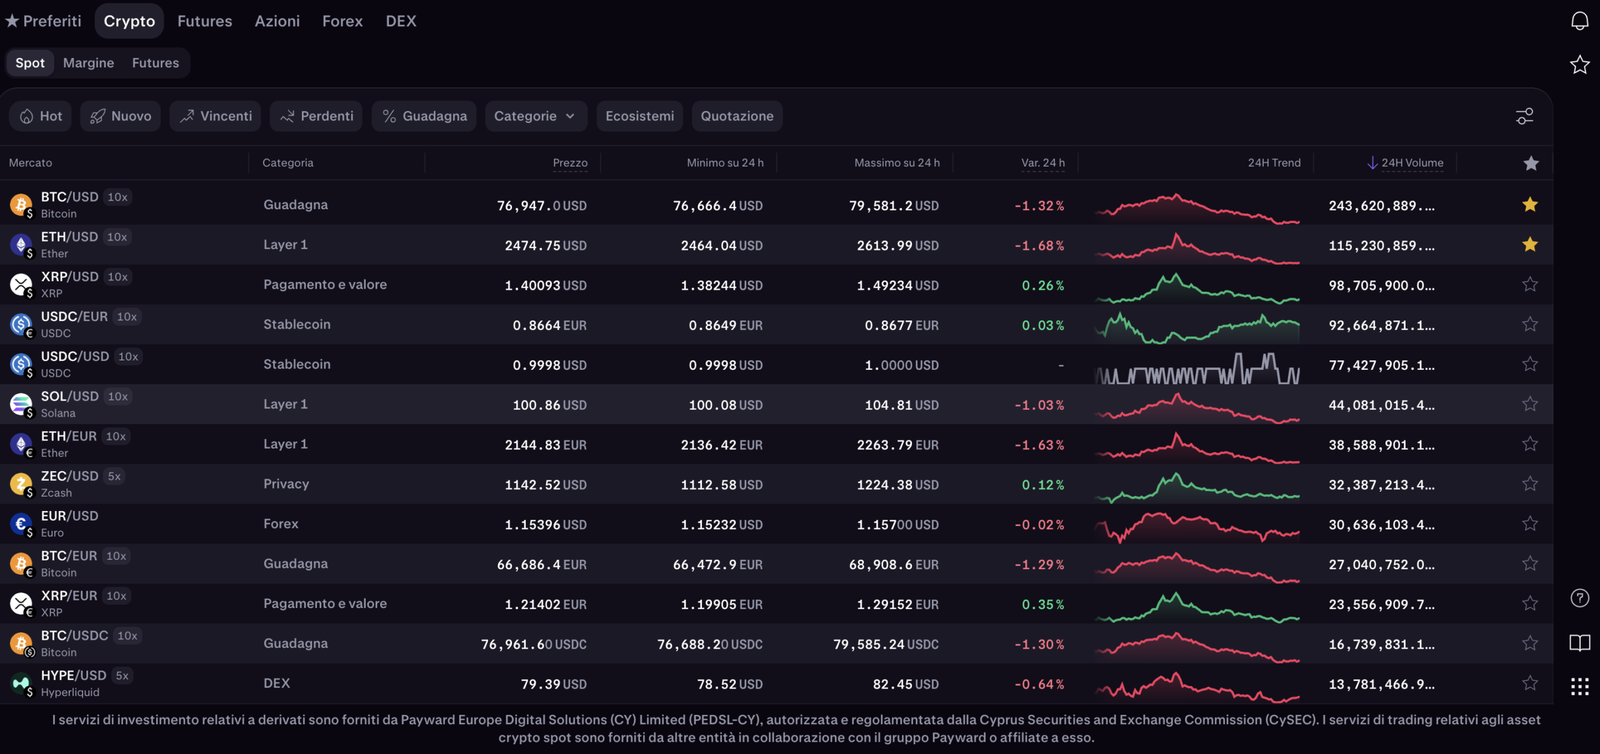Unfavorite BTC/USD with its gold star
The height and width of the screenshot is (754, 1600).
pyautogui.click(x=1530, y=205)
